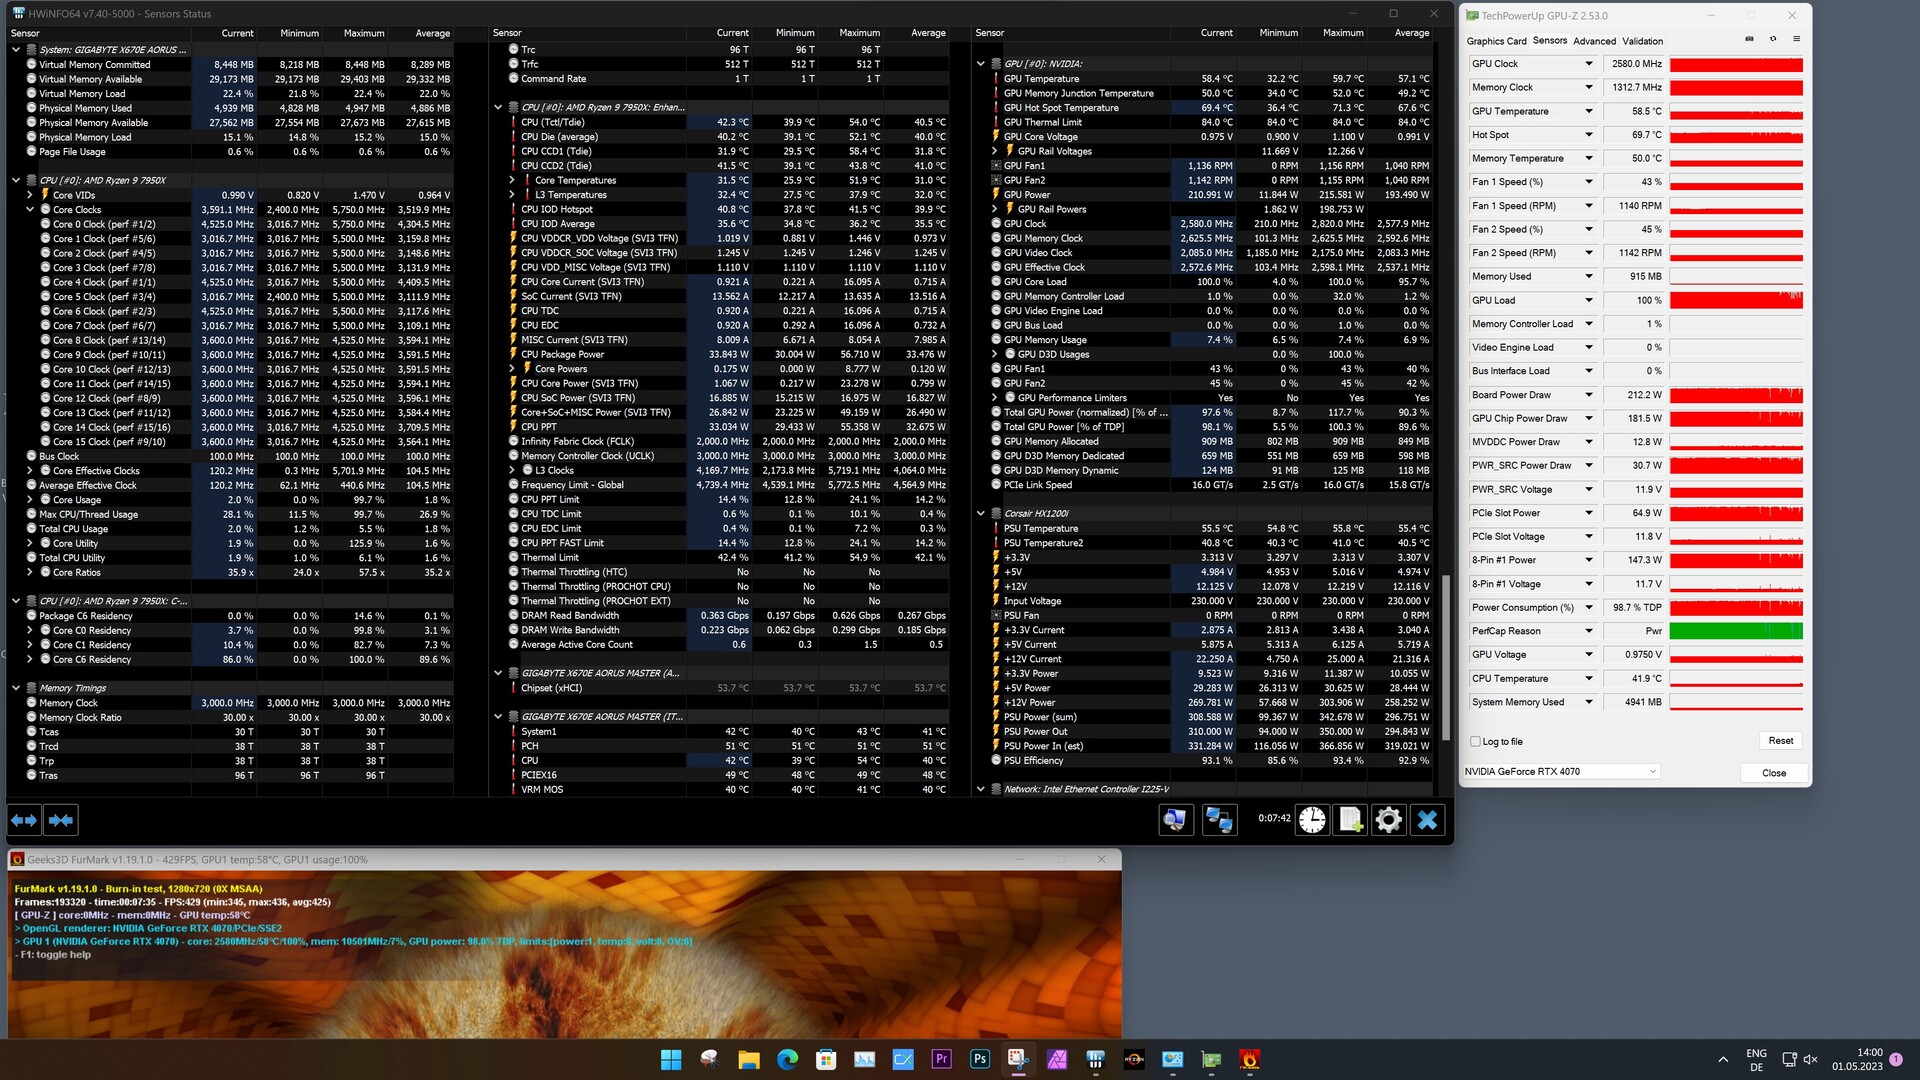This screenshot has width=1920, height=1080.
Task: Switch to the Graphics Card tab
Action: pos(1496,41)
